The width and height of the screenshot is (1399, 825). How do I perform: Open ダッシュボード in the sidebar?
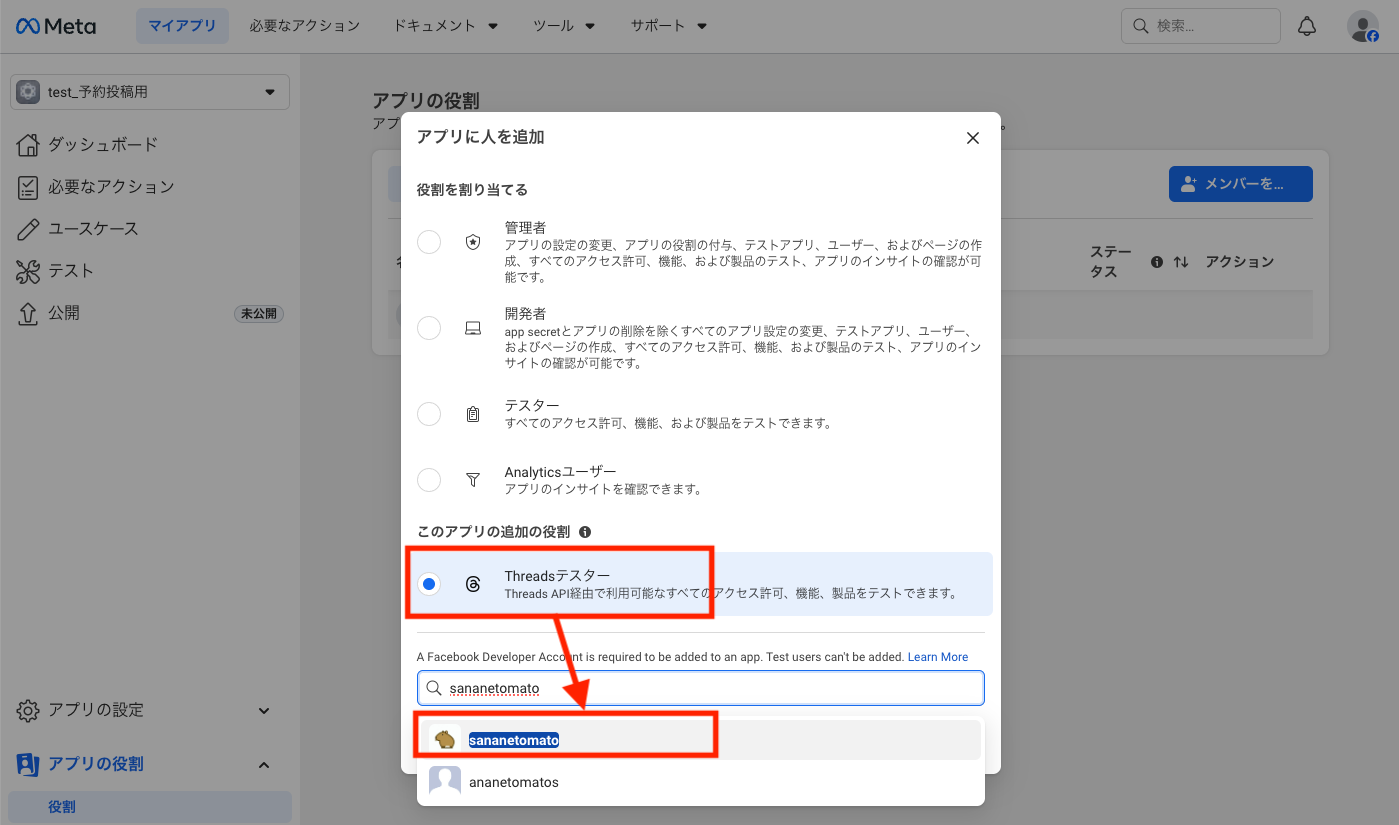coord(102,144)
